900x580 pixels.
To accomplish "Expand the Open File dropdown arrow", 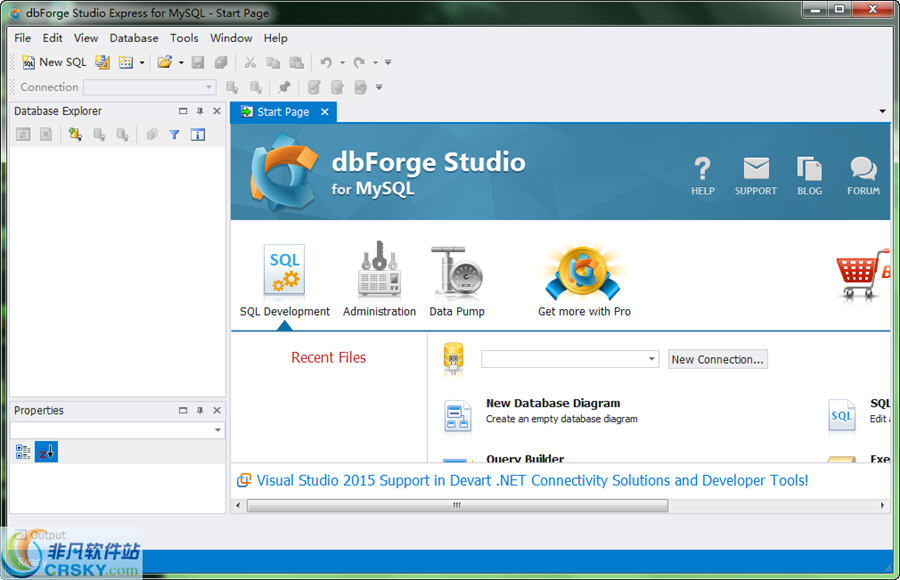I will click(181, 62).
